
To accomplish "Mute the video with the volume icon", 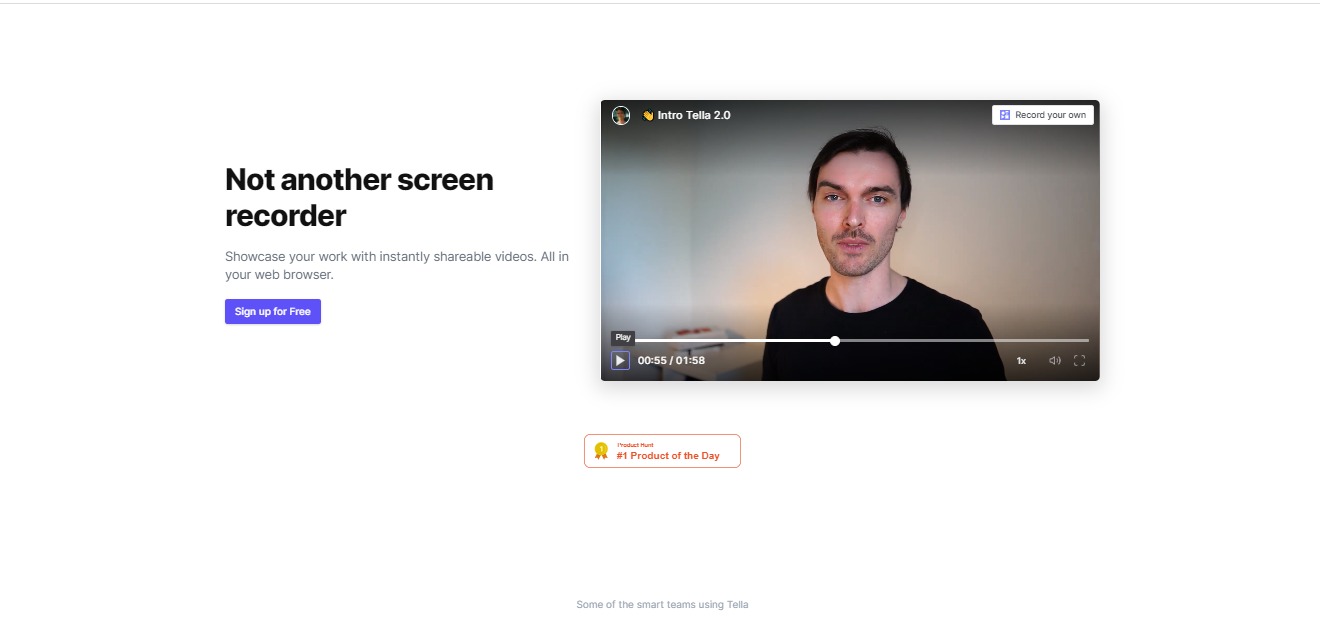I will coord(1054,361).
